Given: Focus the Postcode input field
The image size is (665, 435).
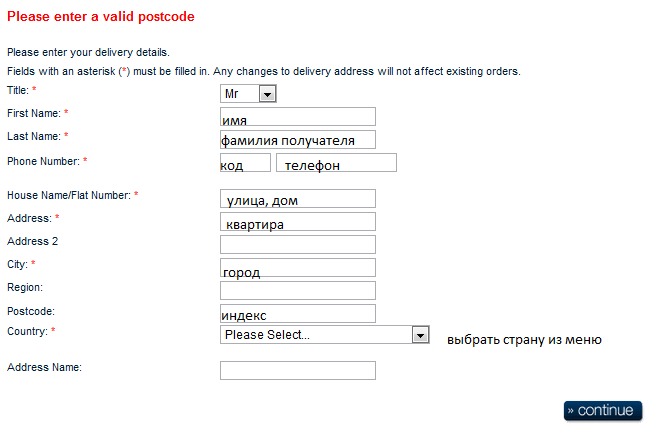Looking at the screenshot, I should tap(298, 313).
